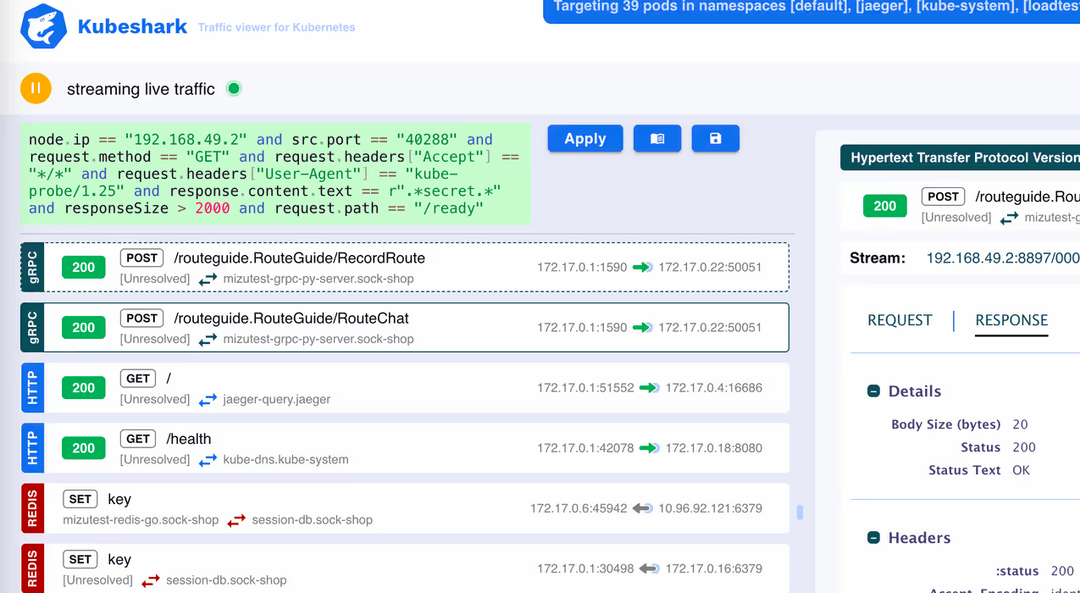This screenshot has height=593, width=1080.
Task: Click the targeting 39 pods banner
Action: [x=812, y=10]
